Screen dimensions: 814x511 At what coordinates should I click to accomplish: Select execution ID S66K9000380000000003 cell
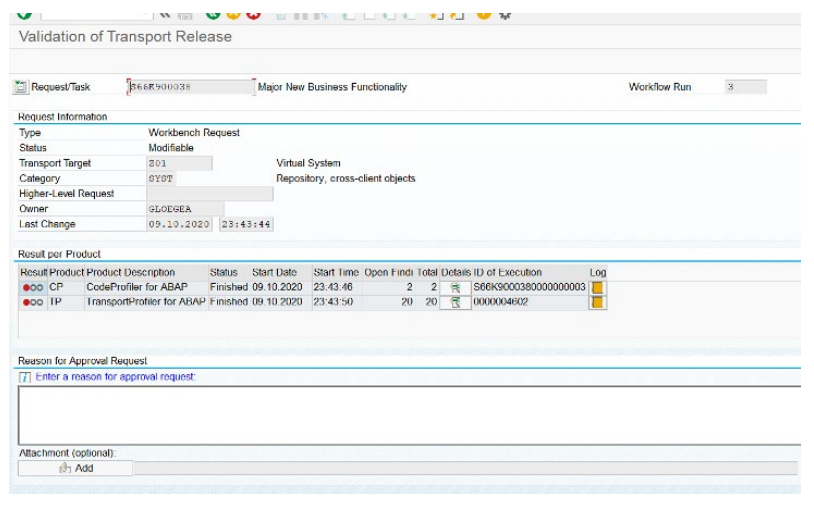click(529, 288)
